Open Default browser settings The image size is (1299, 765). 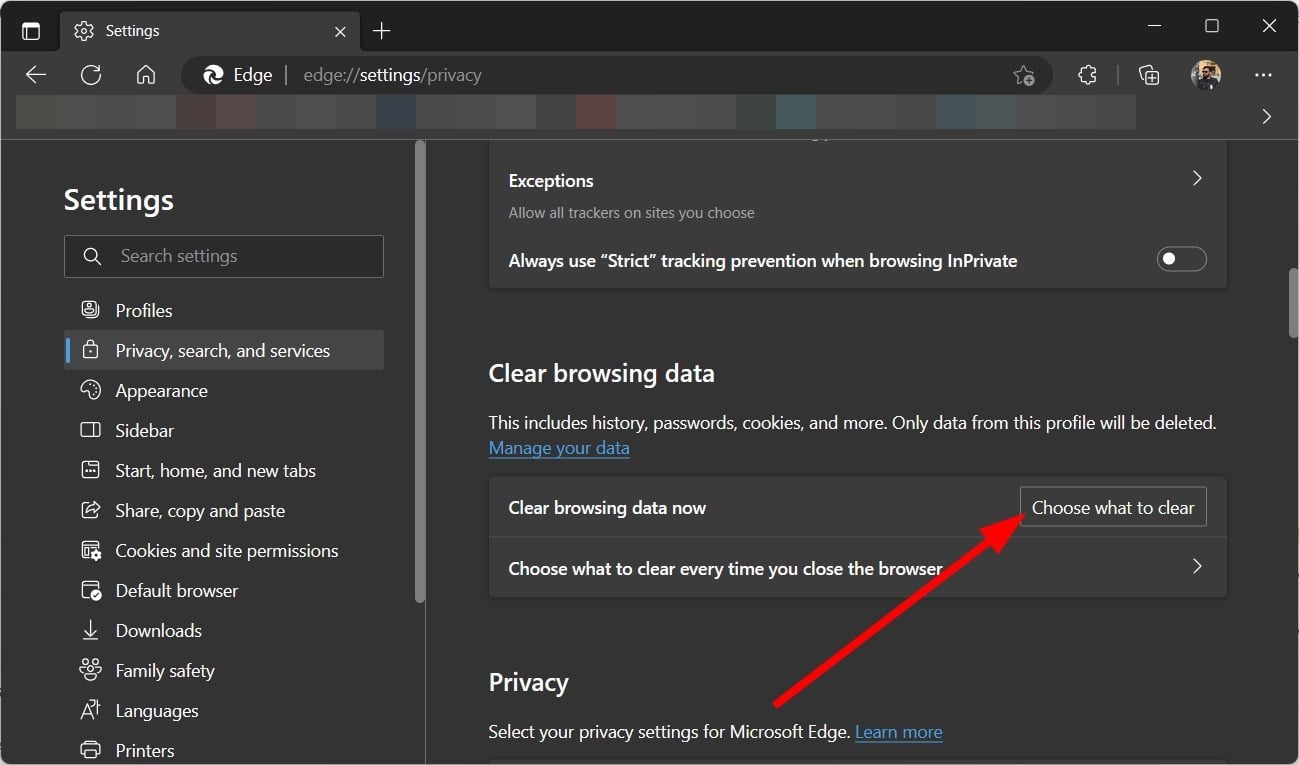click(x=224, y=590)
